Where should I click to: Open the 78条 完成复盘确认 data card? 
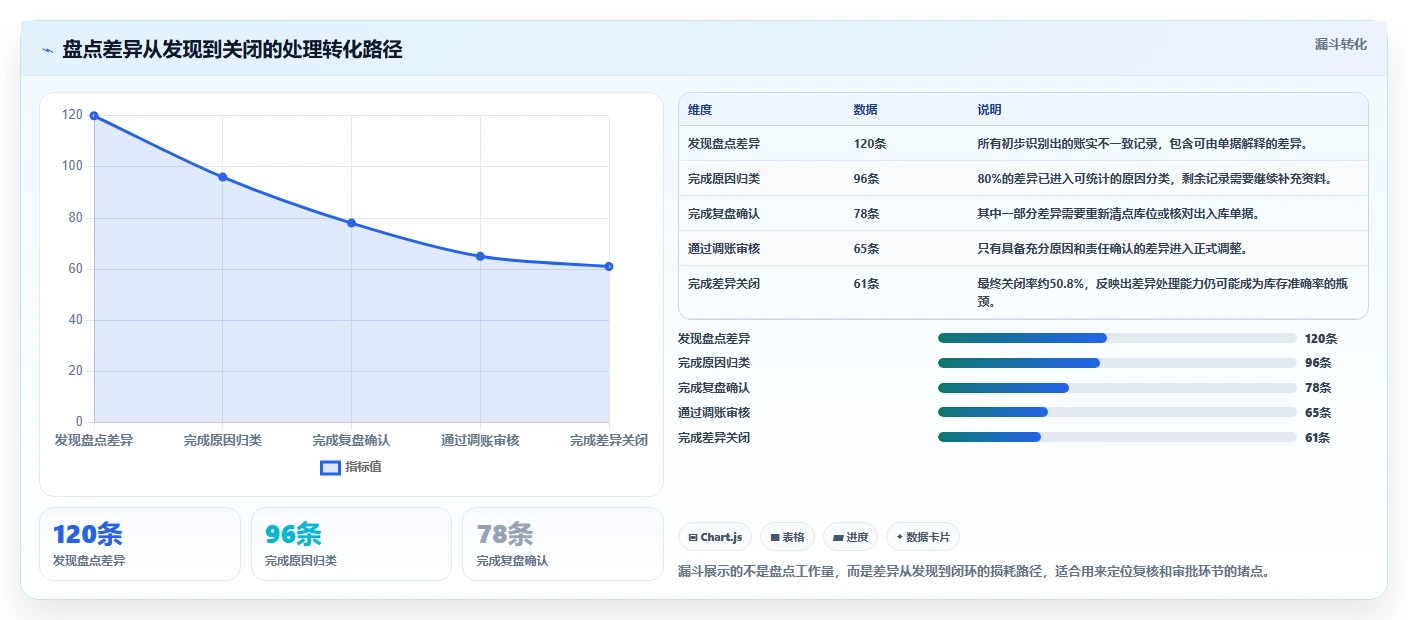pos(563,544)
